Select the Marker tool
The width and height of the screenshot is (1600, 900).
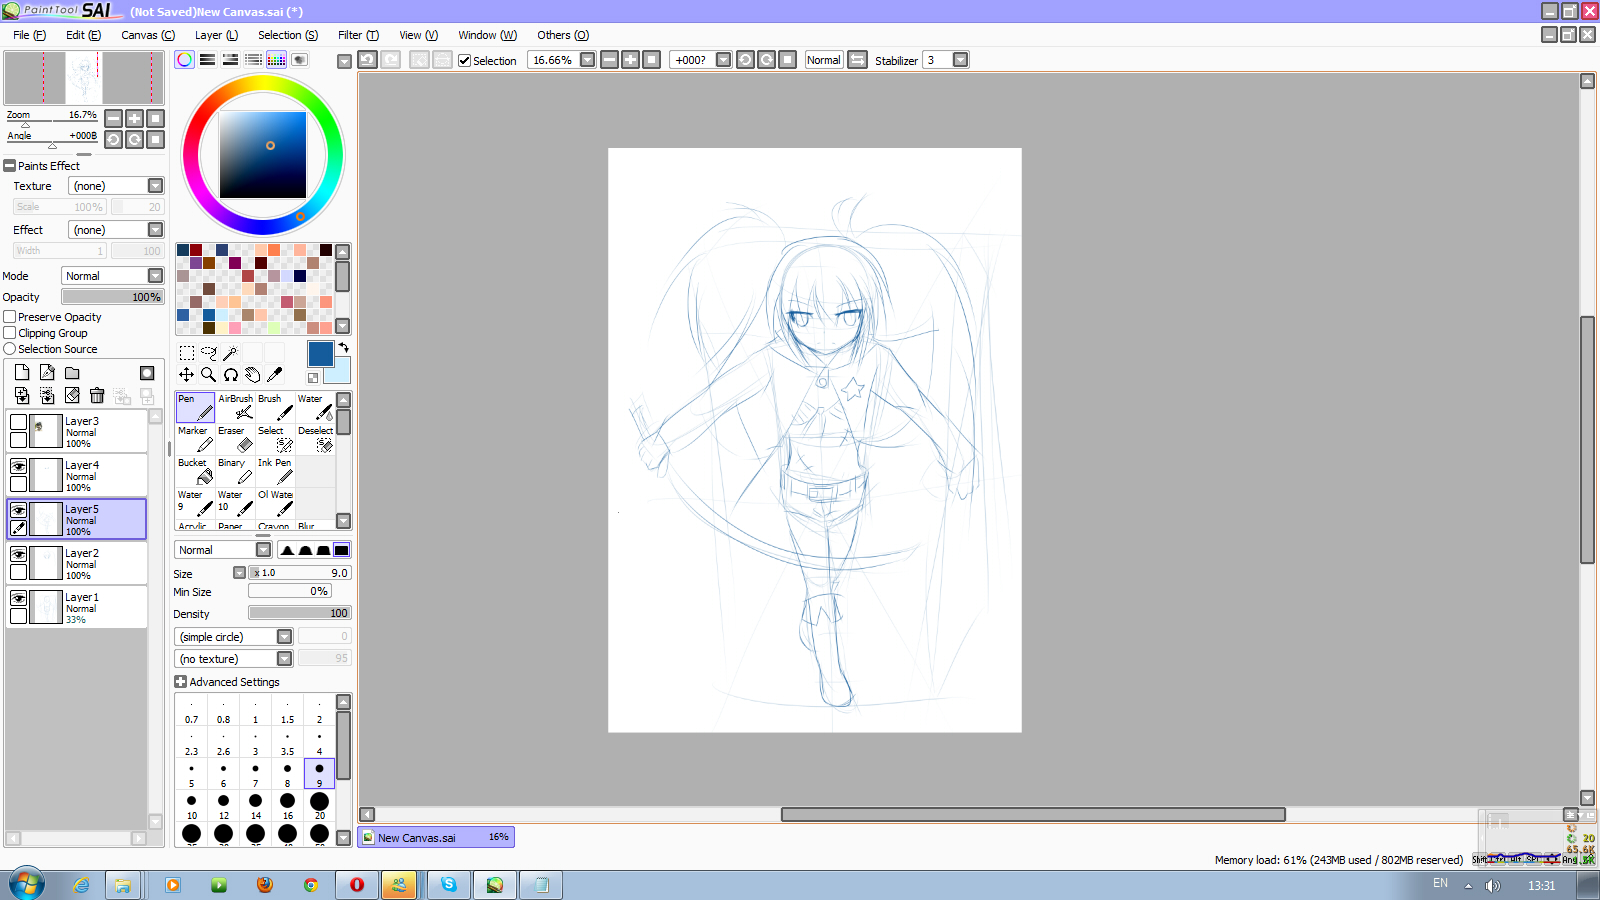tap(195, 439)
